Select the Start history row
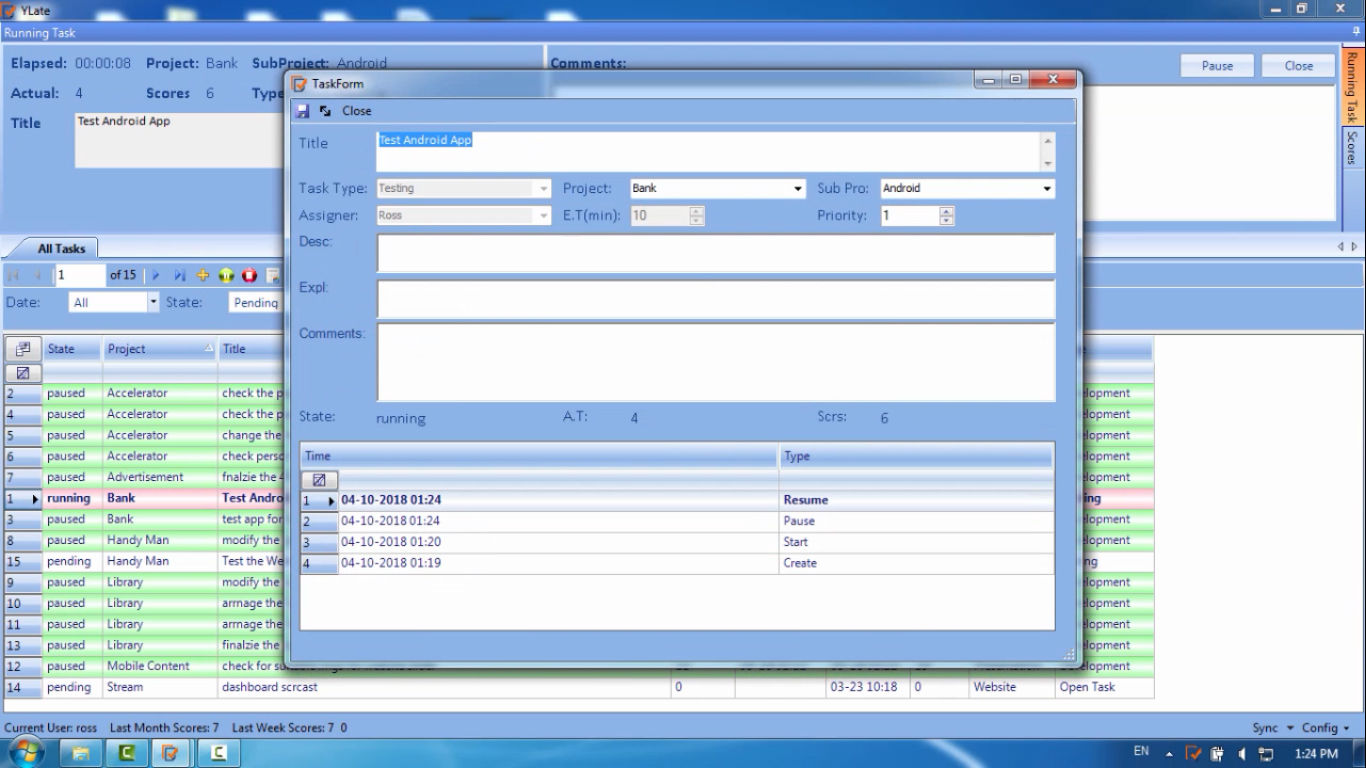 (677, 542)
